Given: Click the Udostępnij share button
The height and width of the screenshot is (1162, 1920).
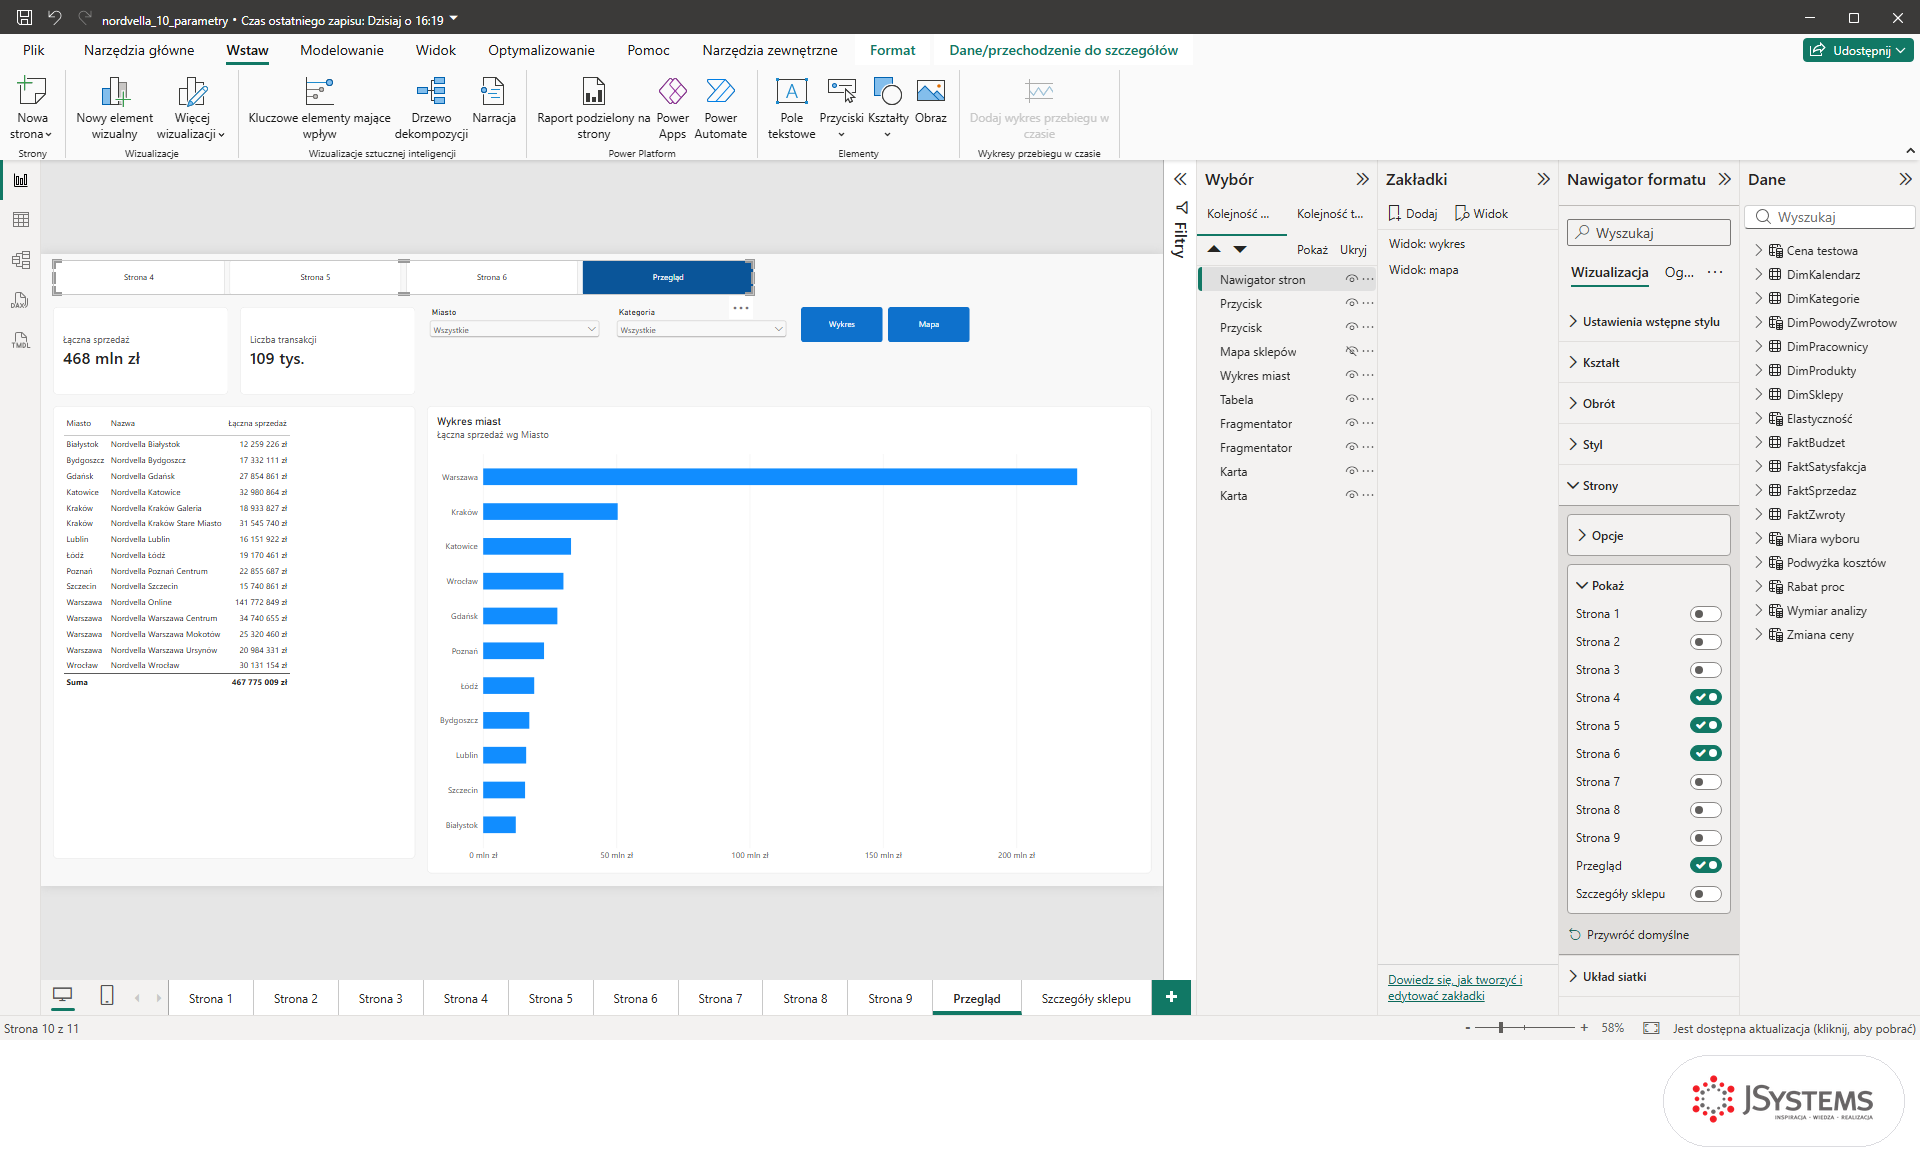Looking at the screenshot, I should pos(1858,50).
